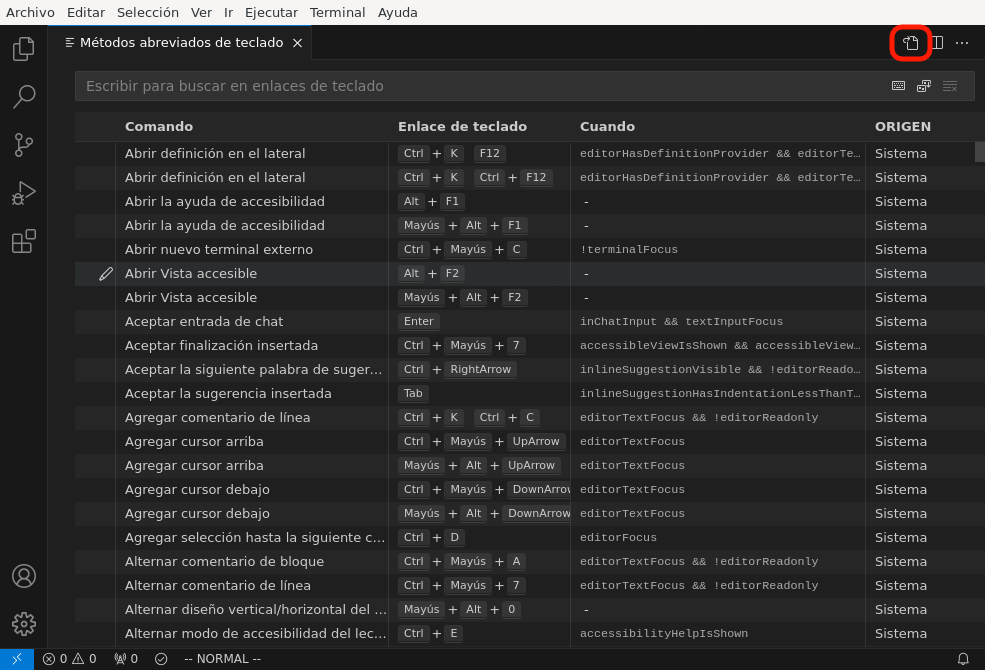The image size is (985, 670).
Task: Click the accessibilityHelpIsShown condition
Action: [x=663, y=634]
